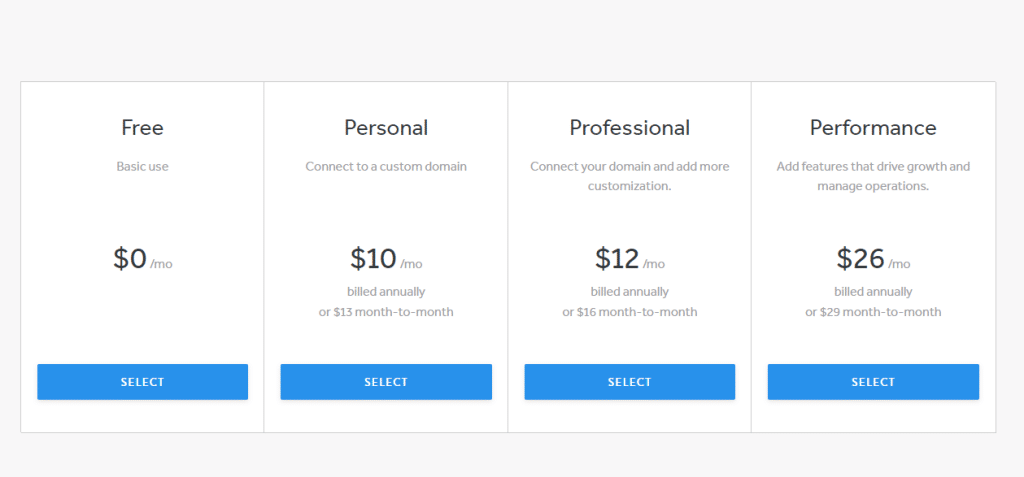Click the Performance plan title
Screen dimensions: 1024x477
pyautogui.click(x=873, y=128)
